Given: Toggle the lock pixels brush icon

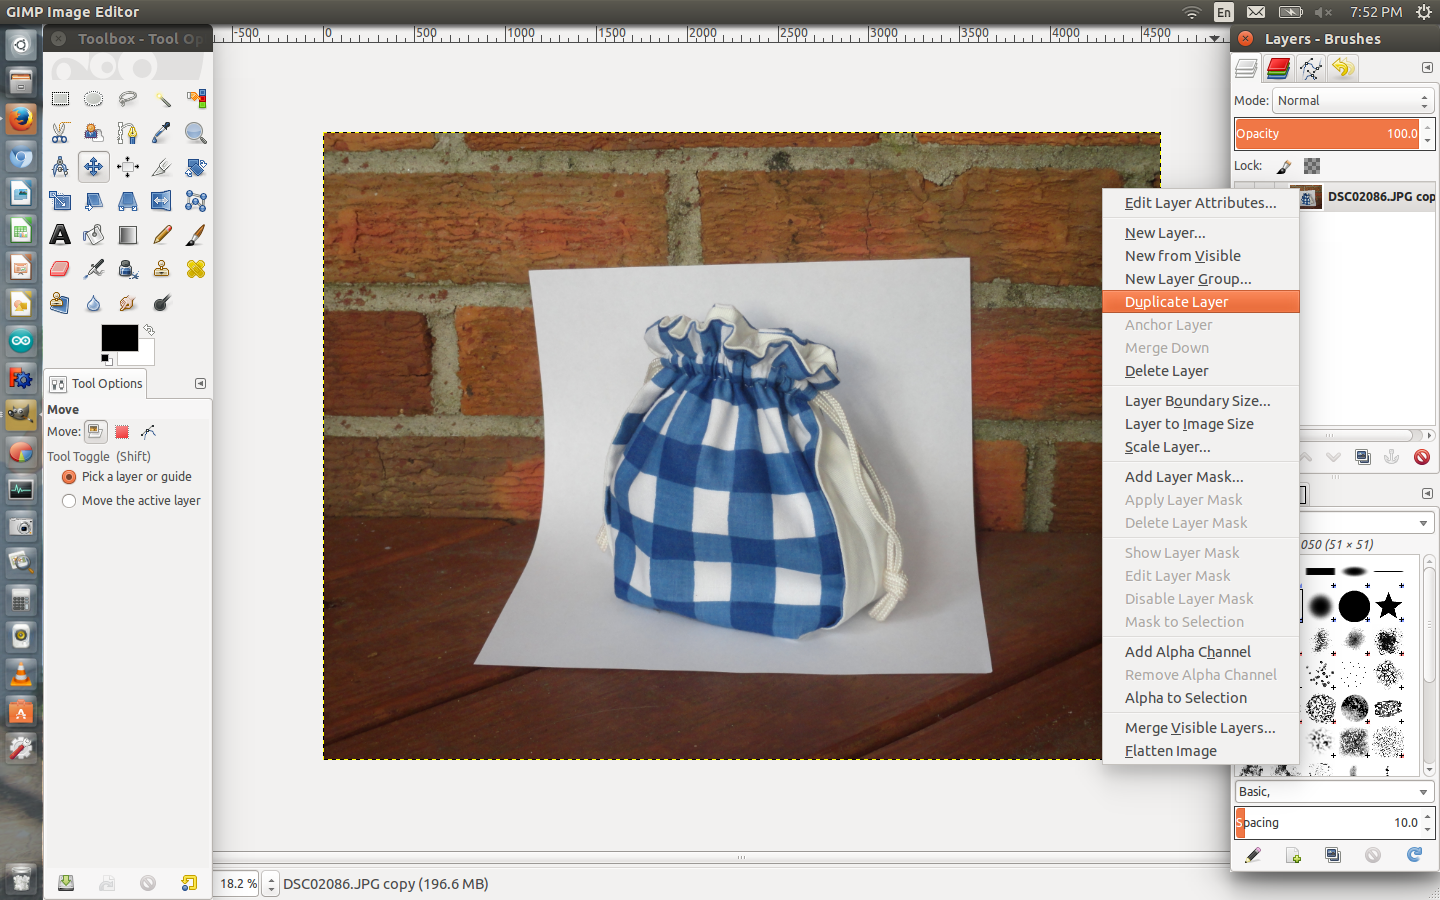Looking at the screenshot, I should (x=1284, y=166).
